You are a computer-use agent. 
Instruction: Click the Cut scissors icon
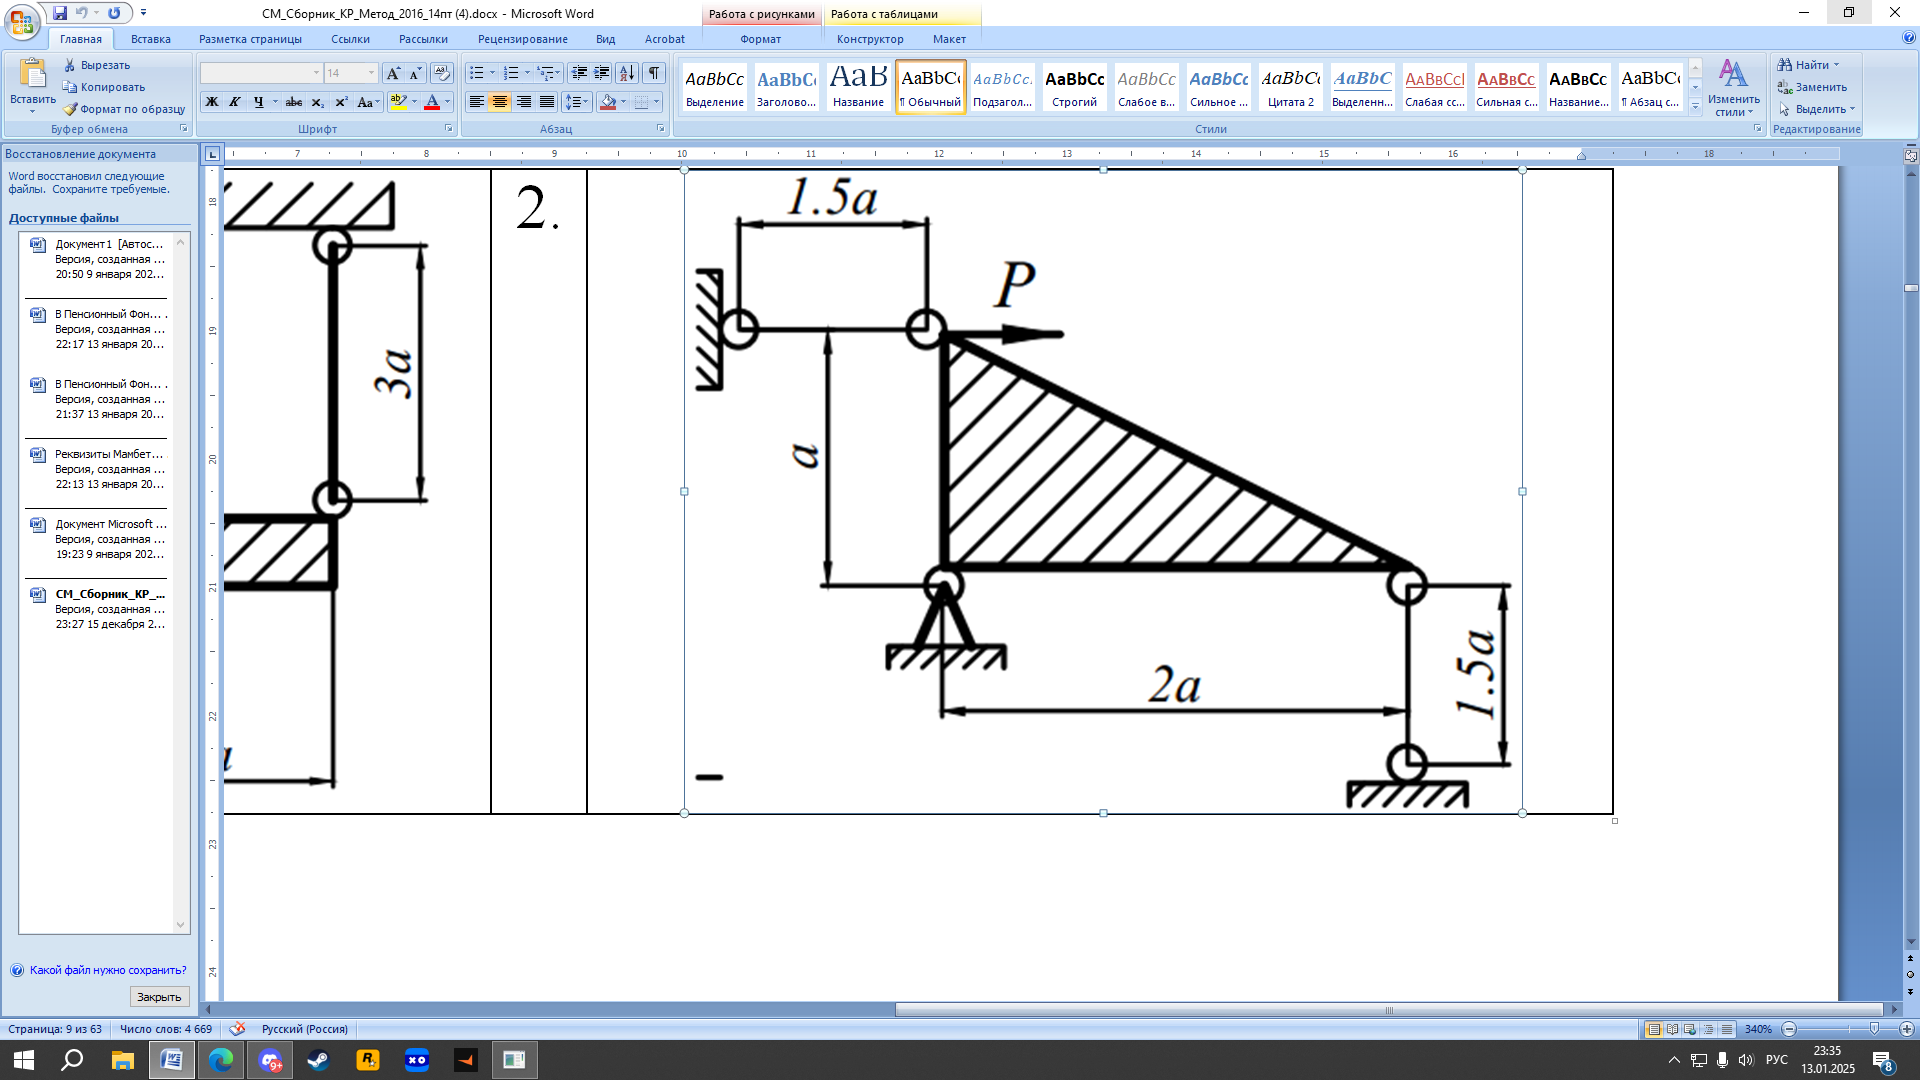(x=70, y=65)
